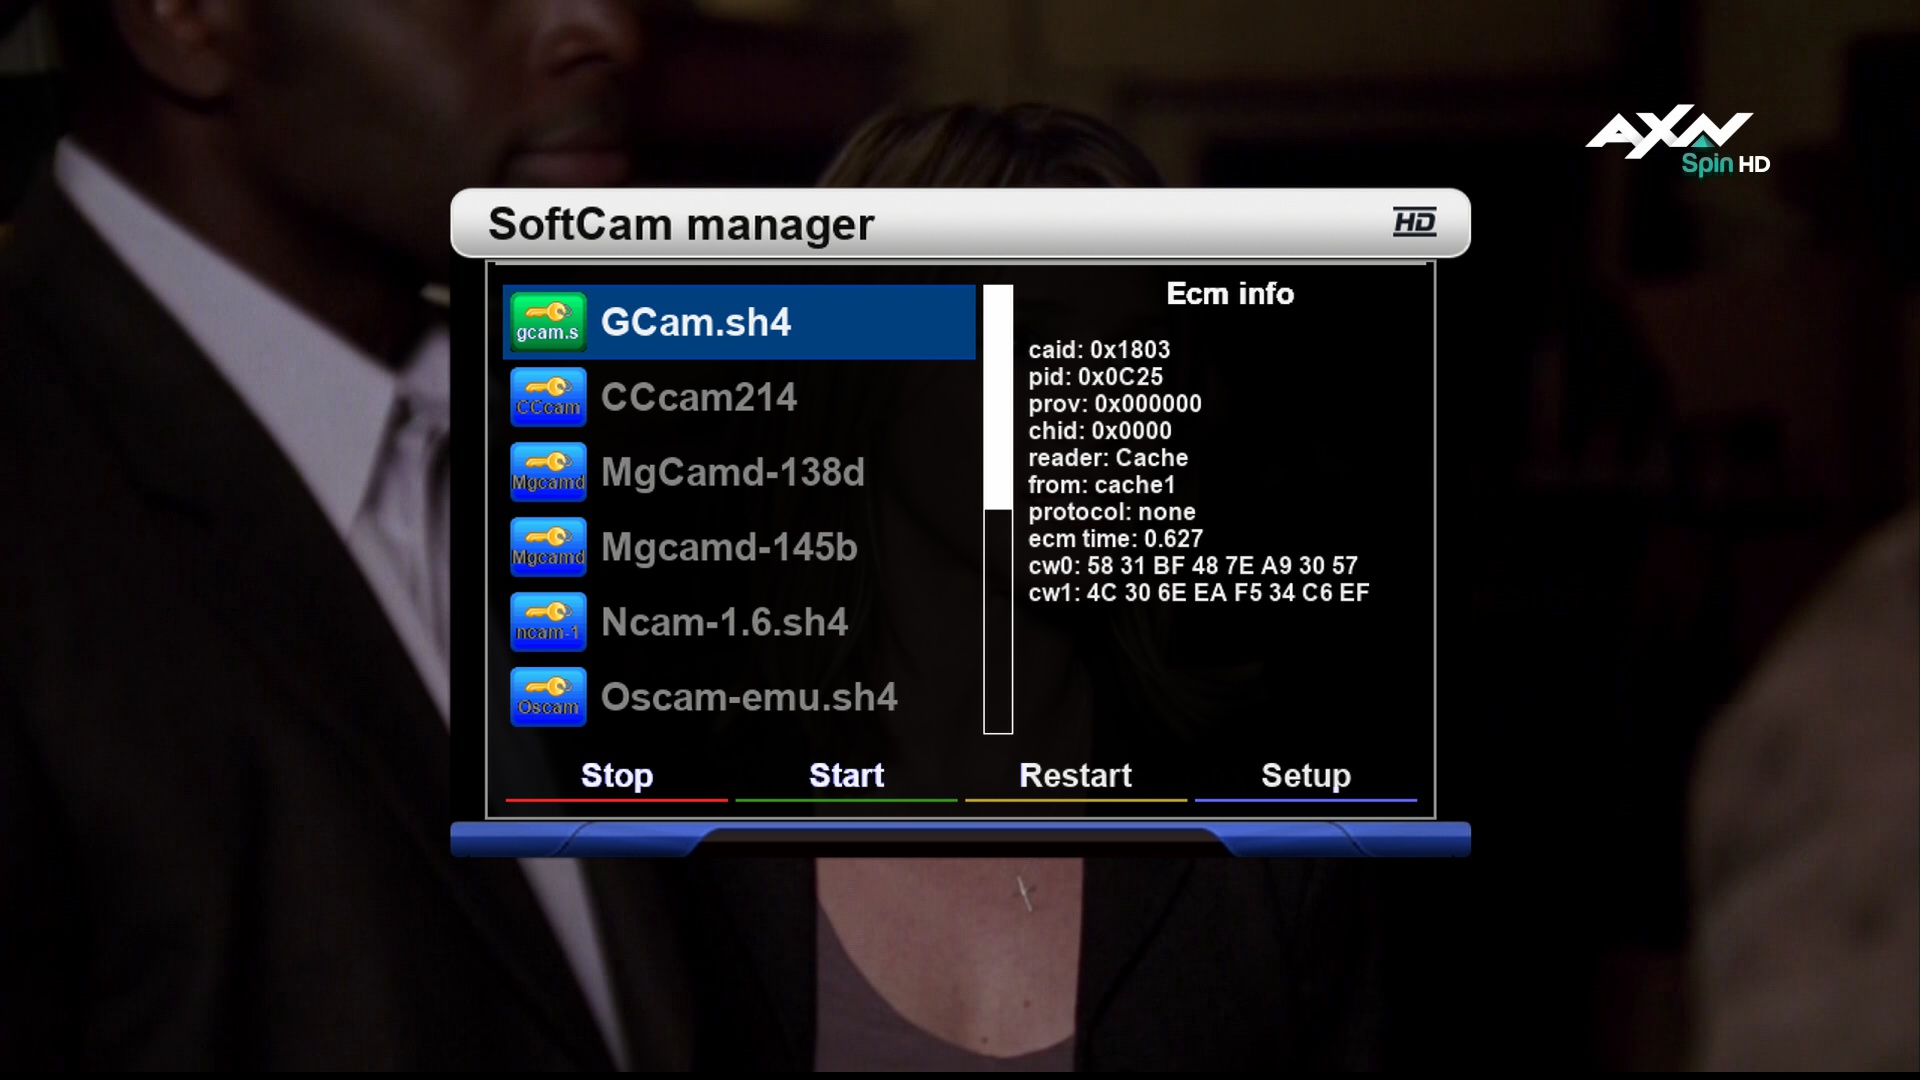Click the MgCamd-138d key icon
Screen dimensions: 1920x1080
point(548,472)
